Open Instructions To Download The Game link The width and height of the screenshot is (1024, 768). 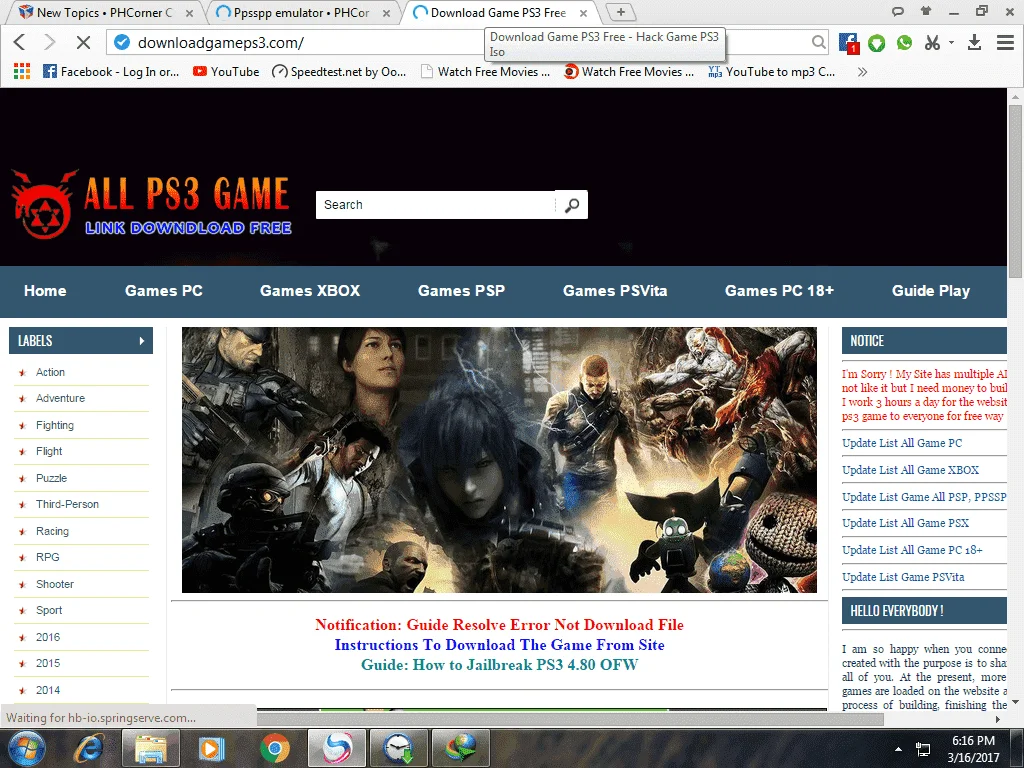coord(499,645)
